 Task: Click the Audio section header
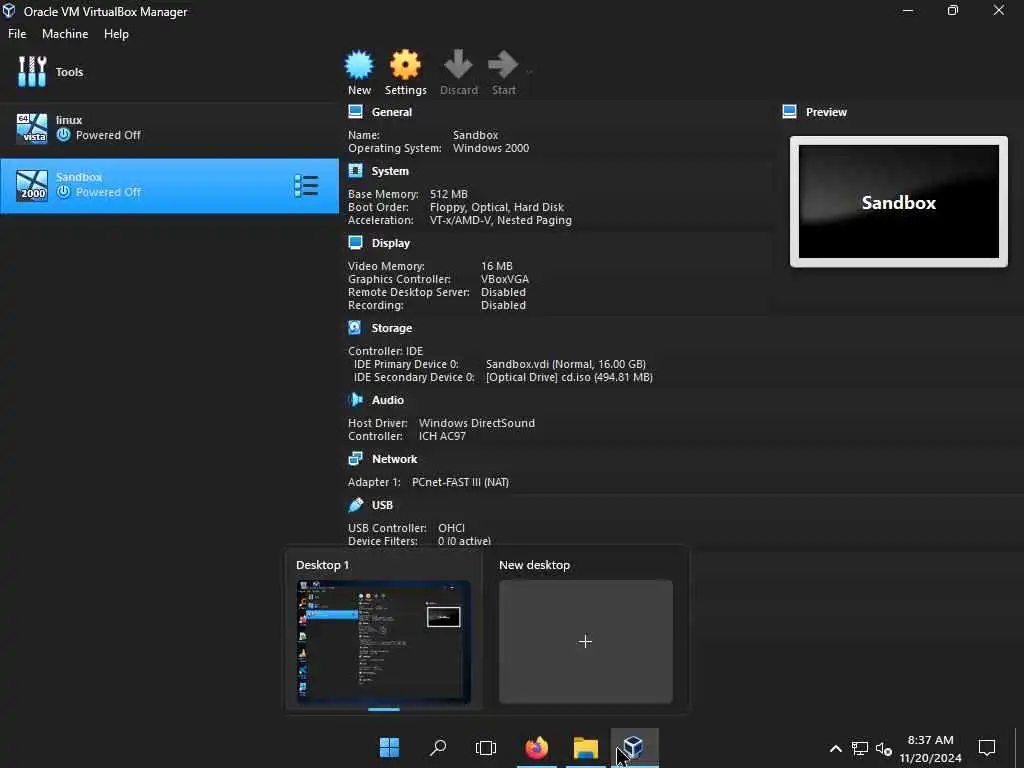click(x=387, y=400)
